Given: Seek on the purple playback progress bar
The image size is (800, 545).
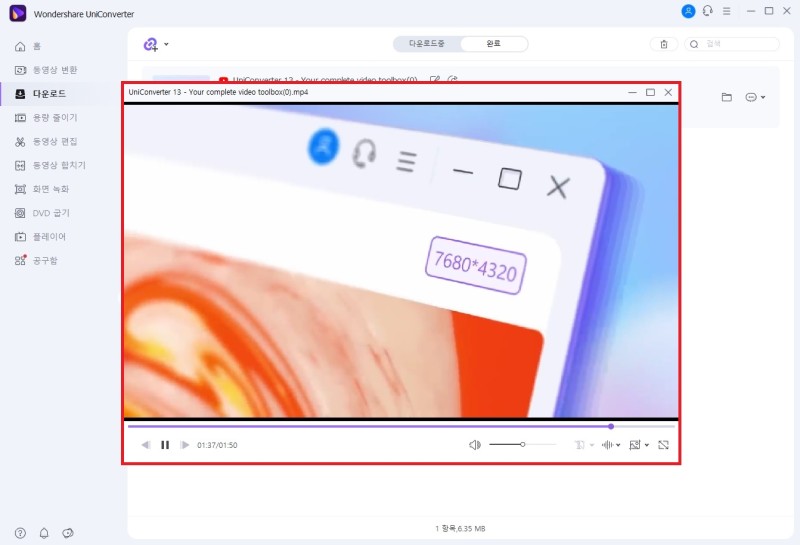Looking at the screenshot, I should 401,426.
